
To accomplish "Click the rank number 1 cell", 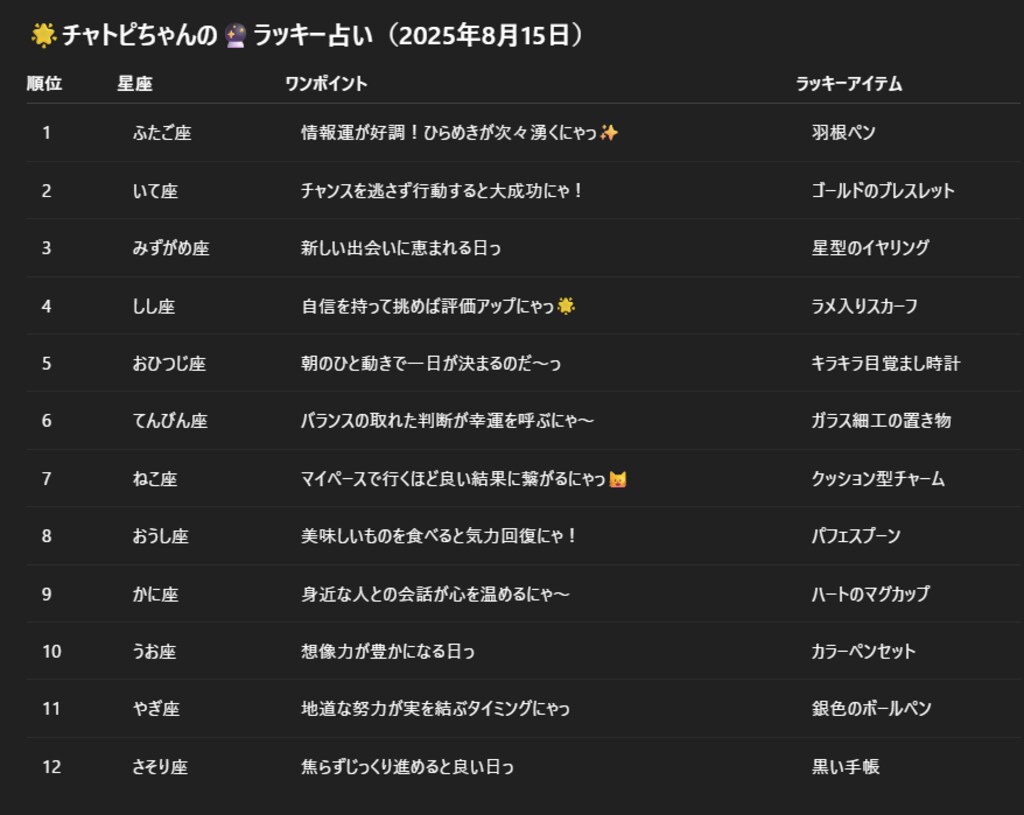I will [x=44, y=132].
